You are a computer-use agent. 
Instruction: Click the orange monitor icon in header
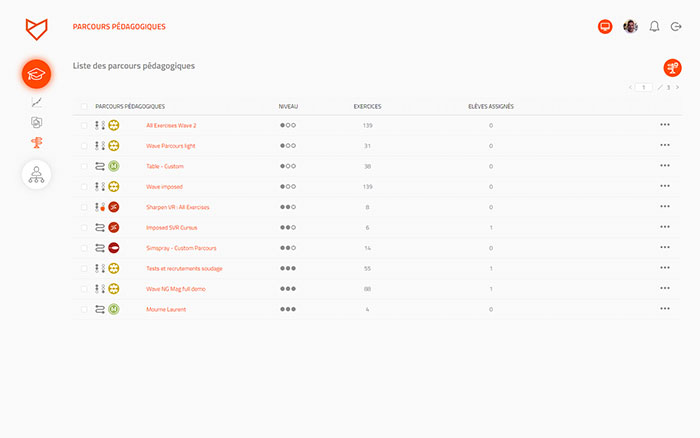click(x=605, y=27)
